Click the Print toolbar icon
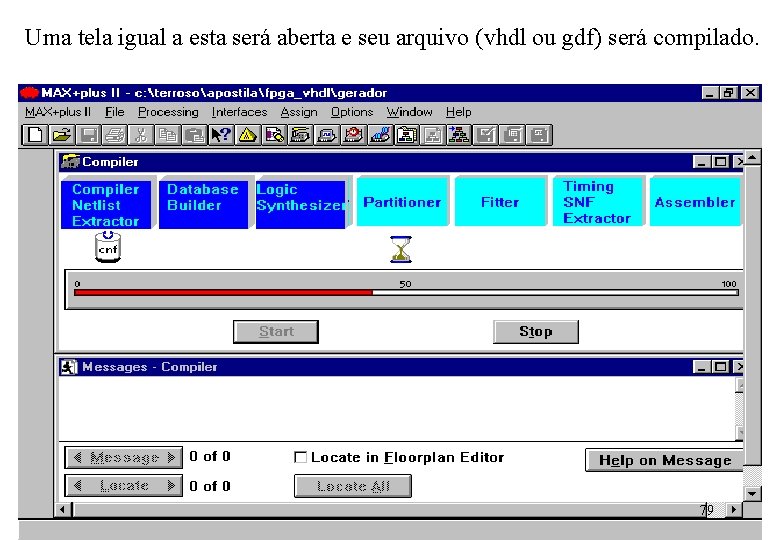Image resolution: width=780 pixels, height=540 pixels. click(x=115, y=135)
